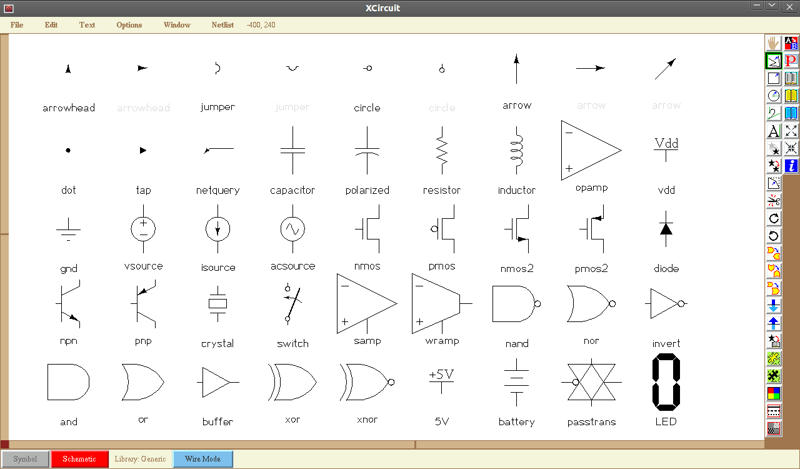
Task: Click the pop up arrow icon
Action: coord(773,323)
